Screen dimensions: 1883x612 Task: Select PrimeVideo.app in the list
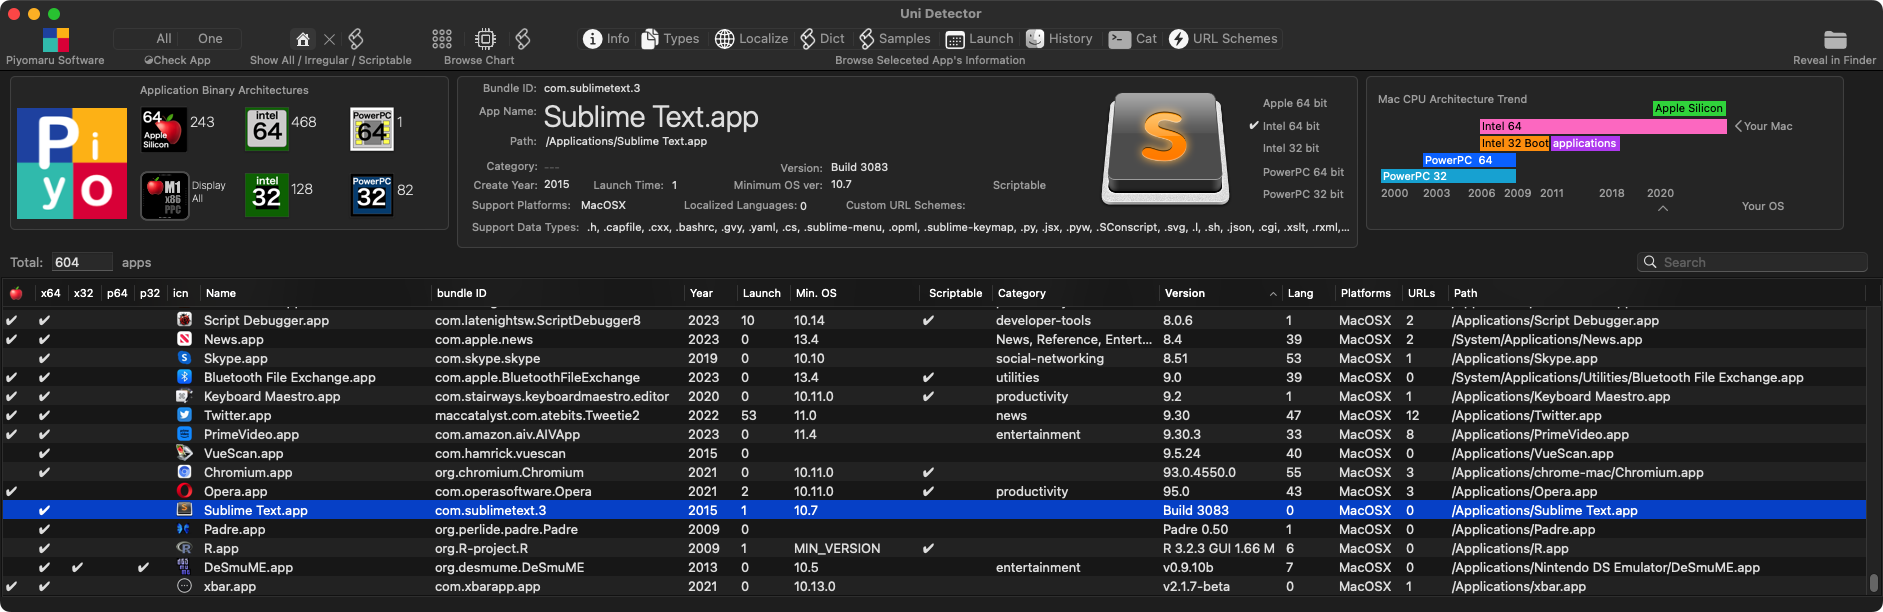click(252, 435)
